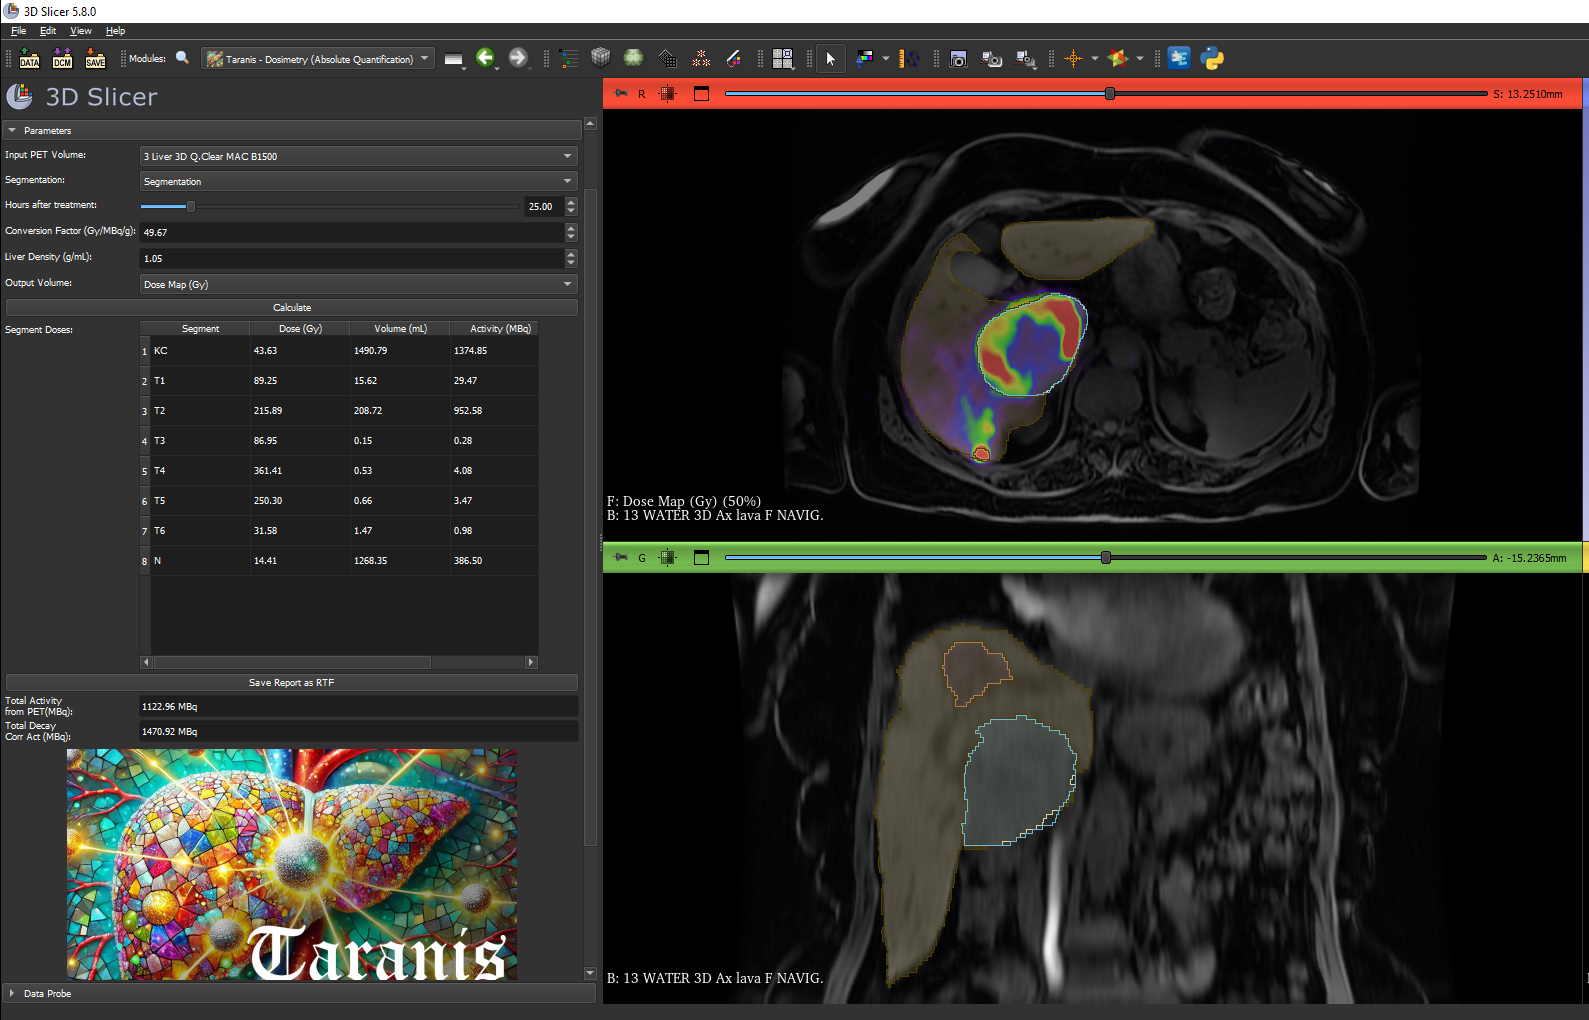Open the module history list icon
The width and height of the screenshot is (1589, 1020).
pyautogui.click(x=454, y=59)
